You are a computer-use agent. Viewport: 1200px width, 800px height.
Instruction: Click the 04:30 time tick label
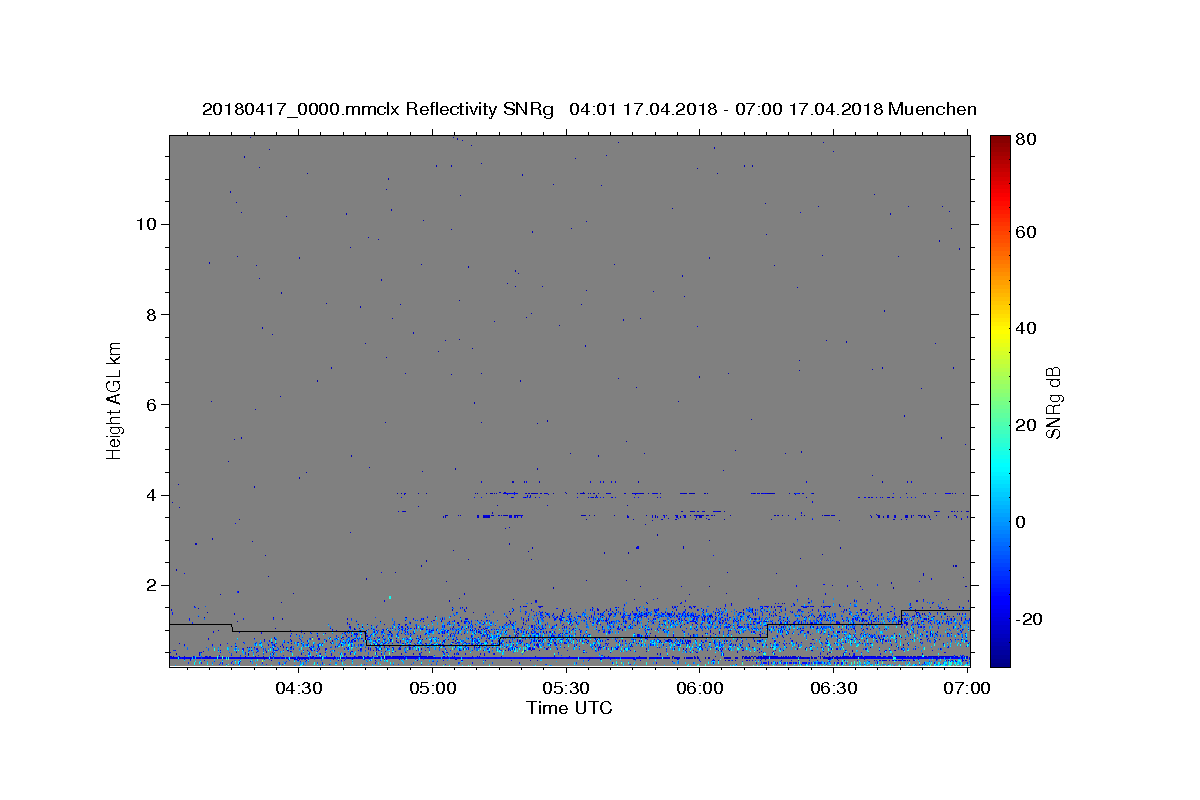(x=298, y=688)
